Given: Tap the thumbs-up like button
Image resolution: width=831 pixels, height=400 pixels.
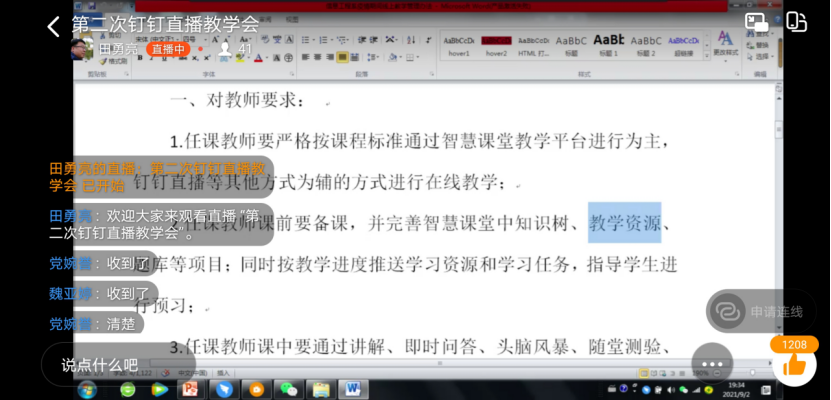Looking at the screenshot, I should coord(794,365).
